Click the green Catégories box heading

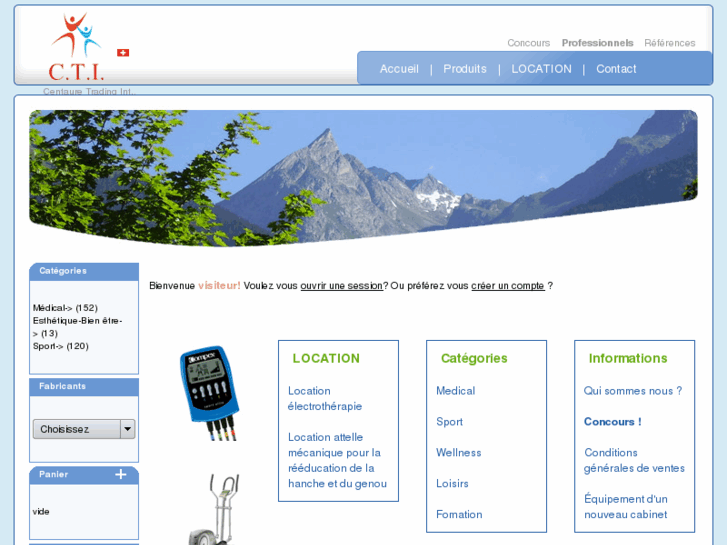(474, 359)
